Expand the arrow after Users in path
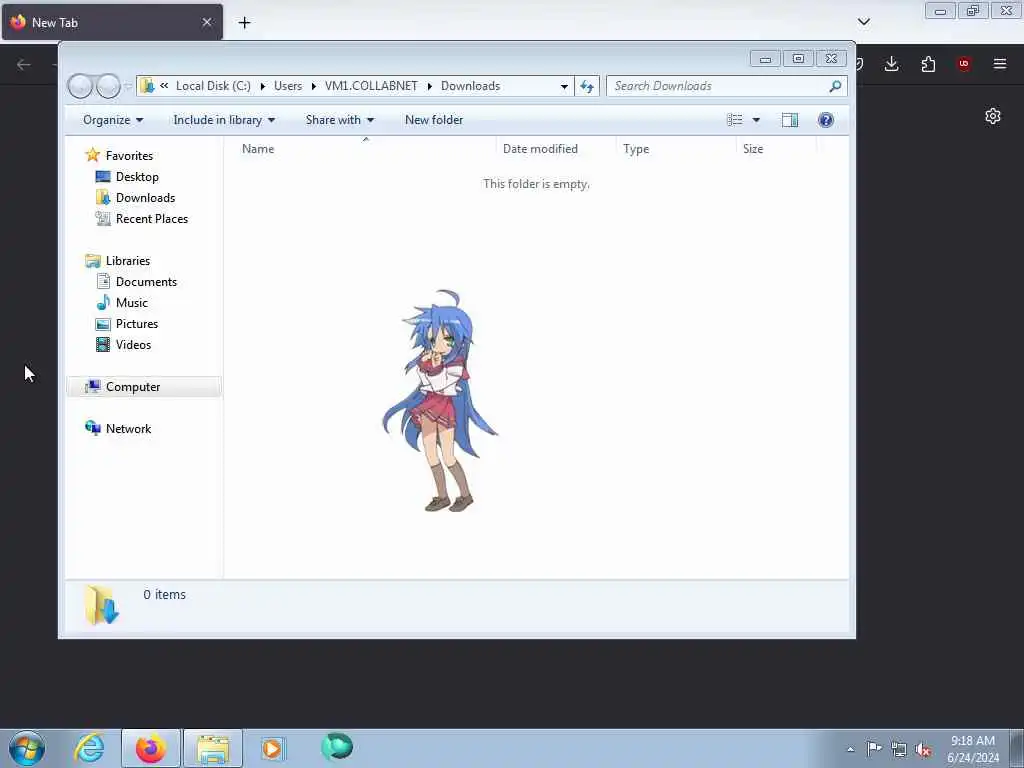 [x=313, y=86]
